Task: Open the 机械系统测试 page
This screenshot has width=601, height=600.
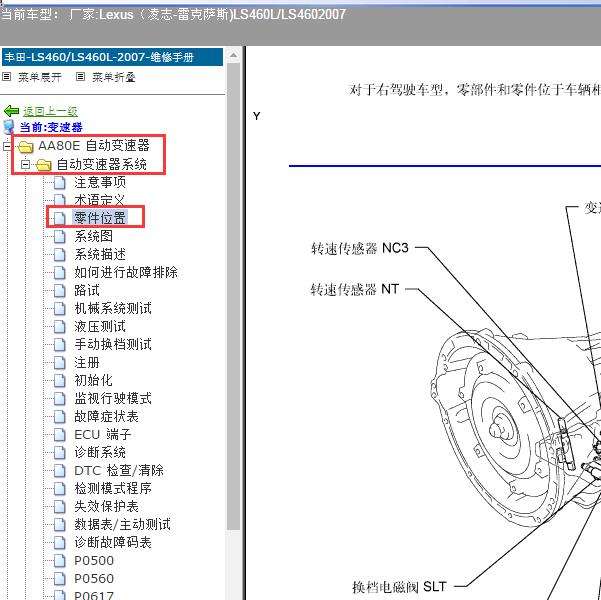Action: pos(113,308)
